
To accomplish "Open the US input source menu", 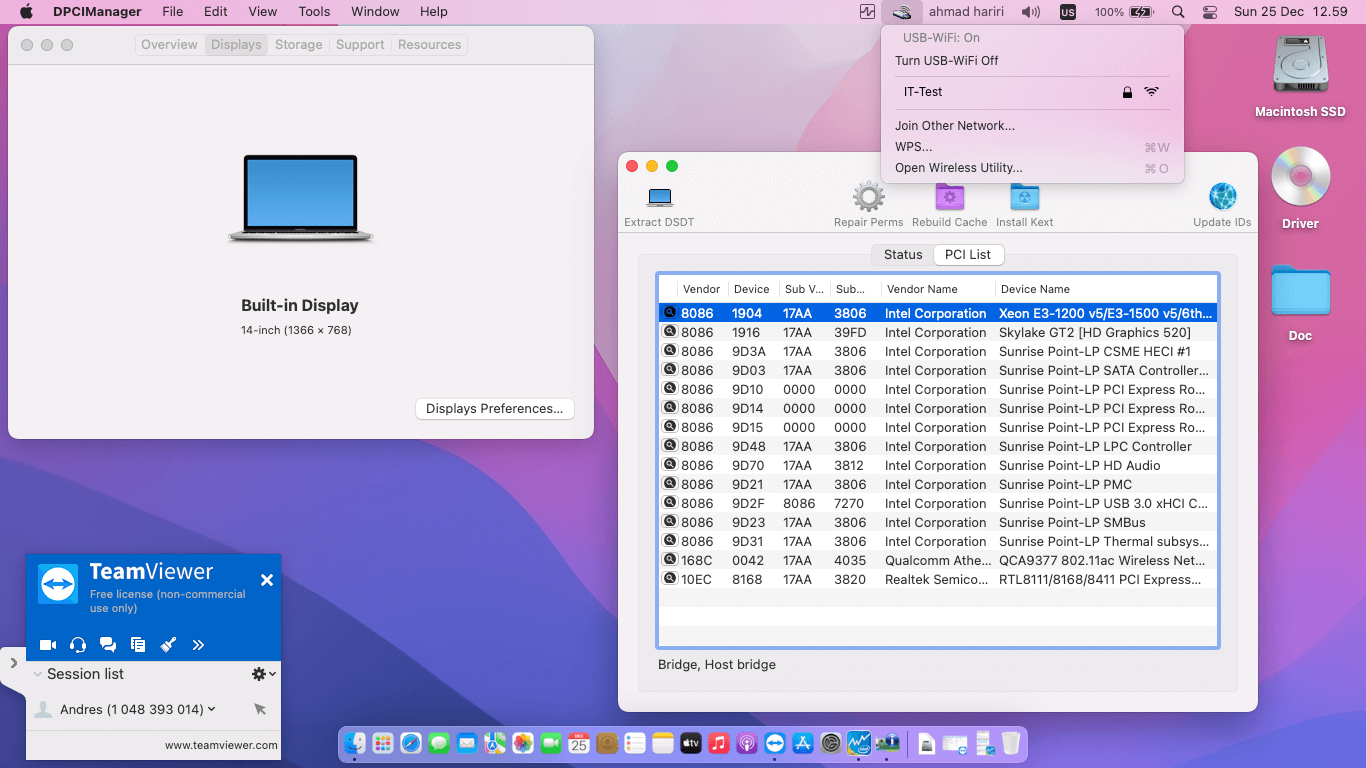I will coord(1068,12).
